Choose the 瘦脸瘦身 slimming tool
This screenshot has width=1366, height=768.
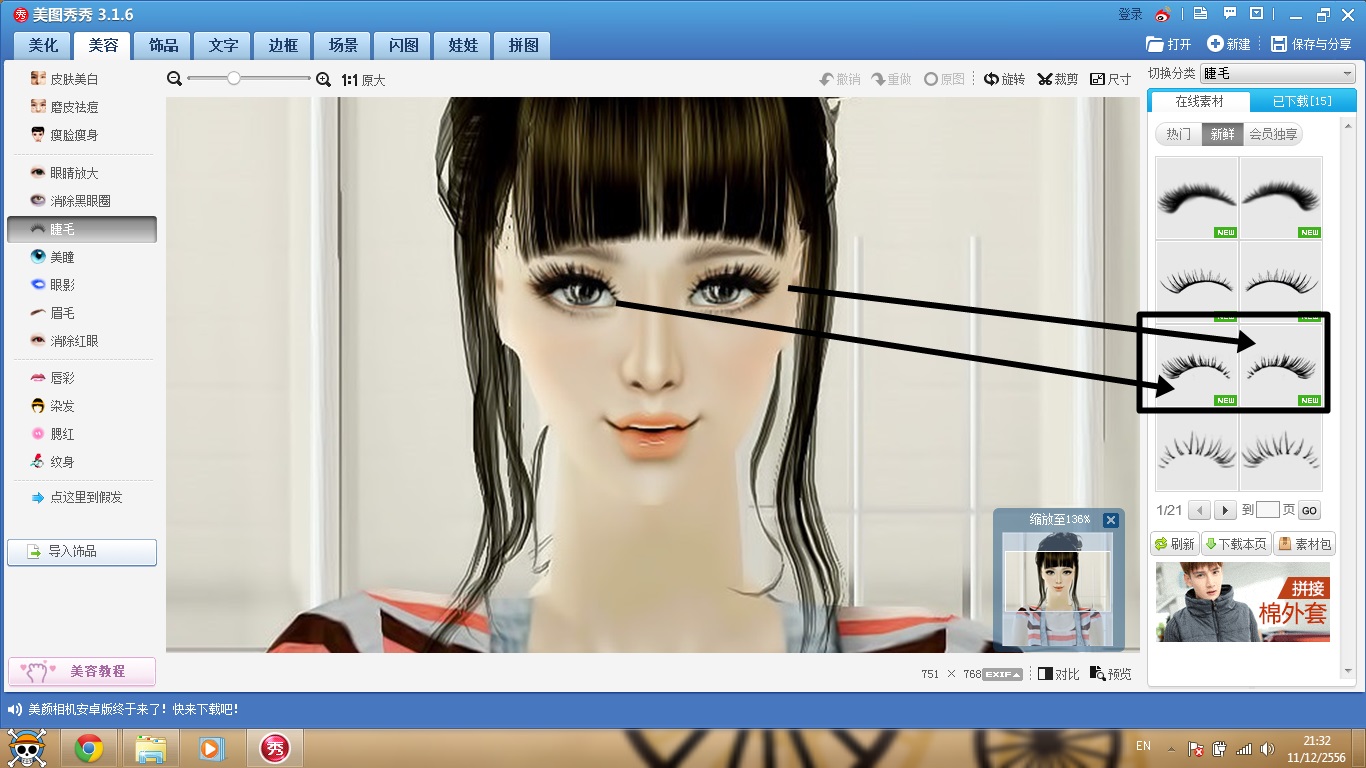click(64, 135)
